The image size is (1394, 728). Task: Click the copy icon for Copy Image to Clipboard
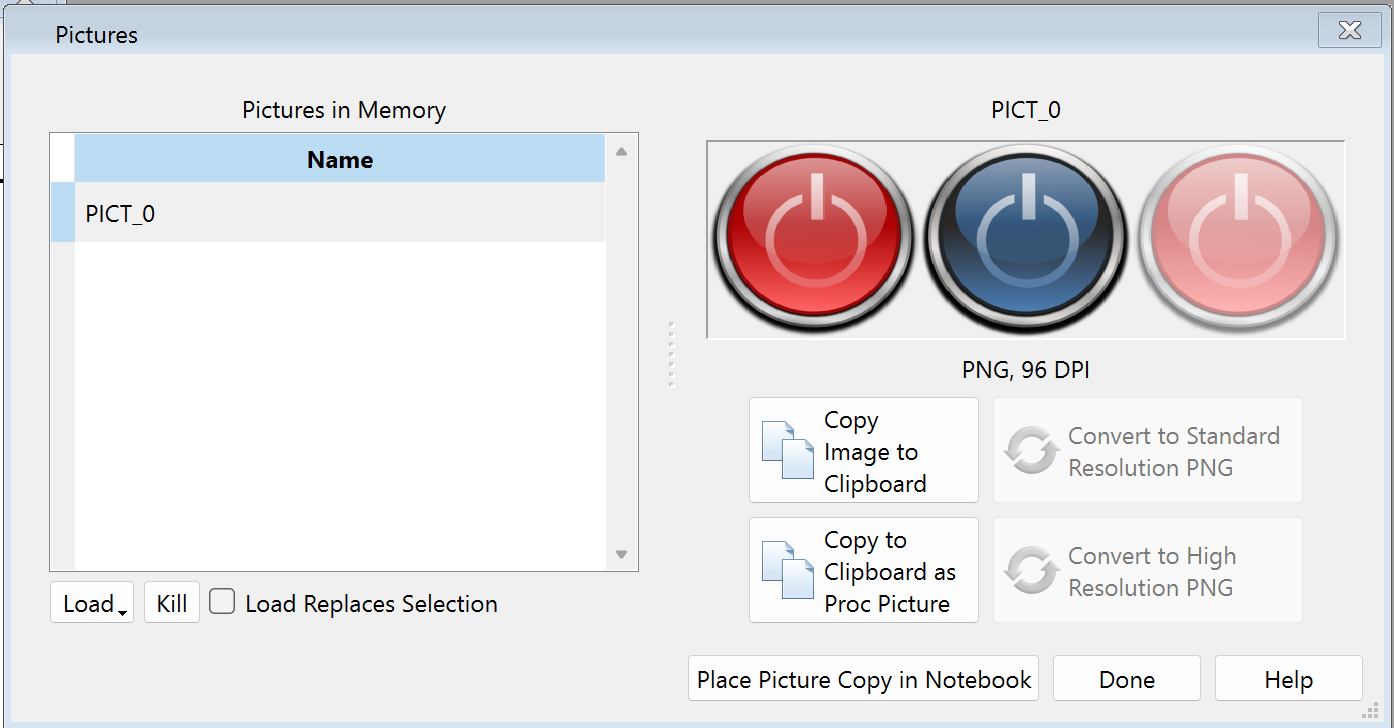(x=787, y=451)
